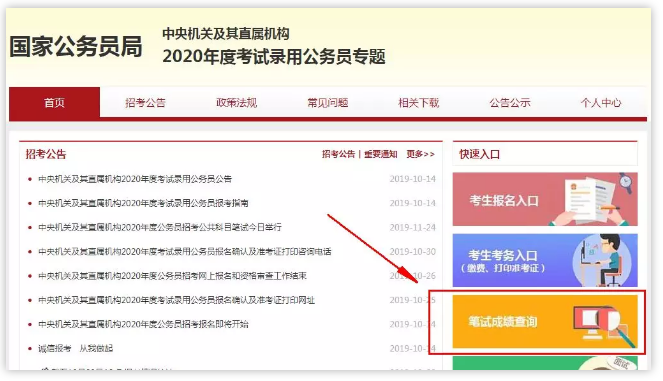Open 公务员报考指南 article
663x381 pixels.
143,203
